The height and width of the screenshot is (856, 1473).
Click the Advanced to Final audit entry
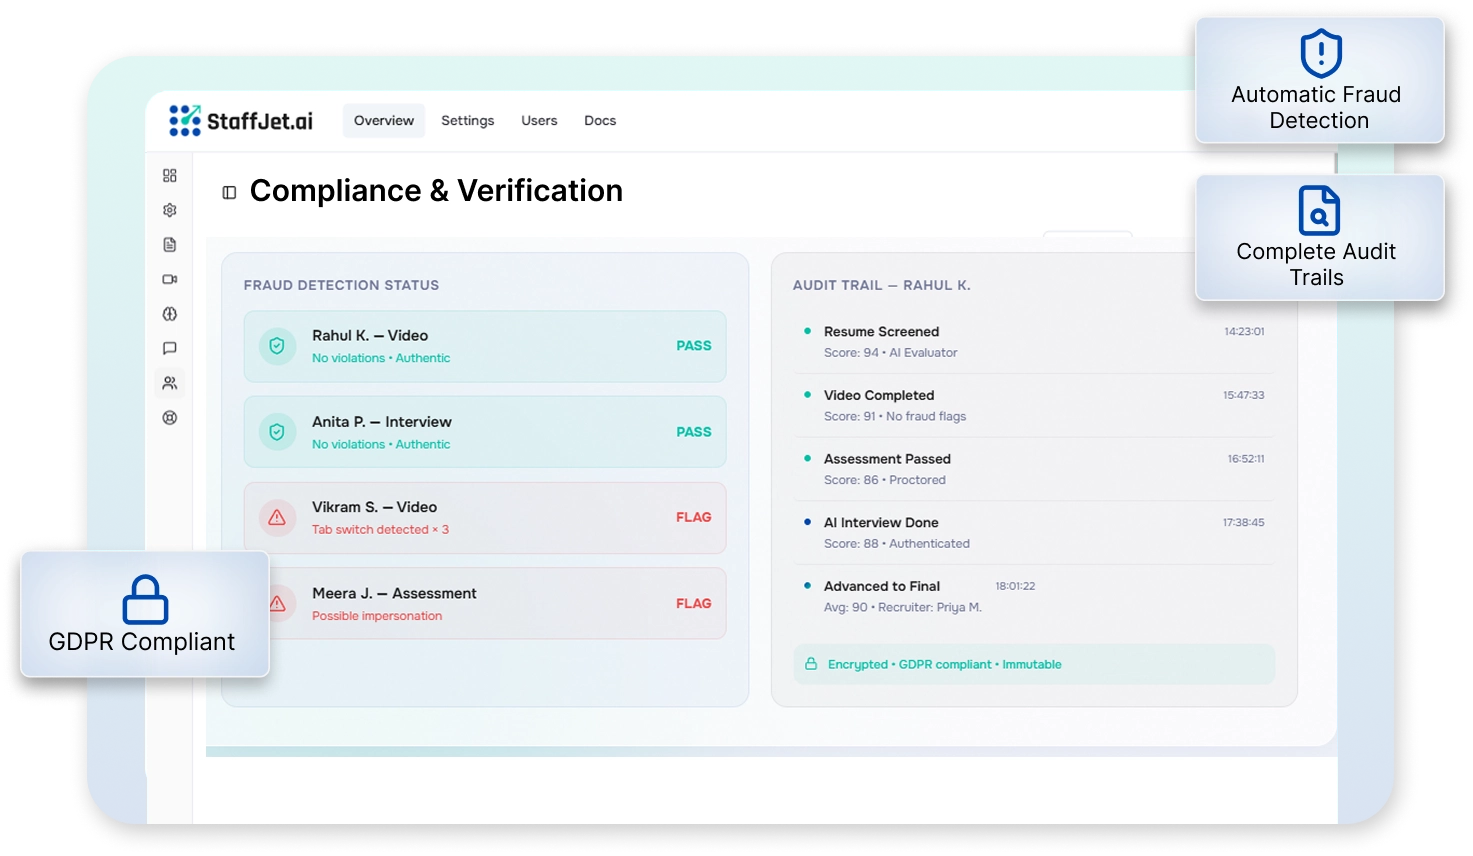click(x=881, y=587)
